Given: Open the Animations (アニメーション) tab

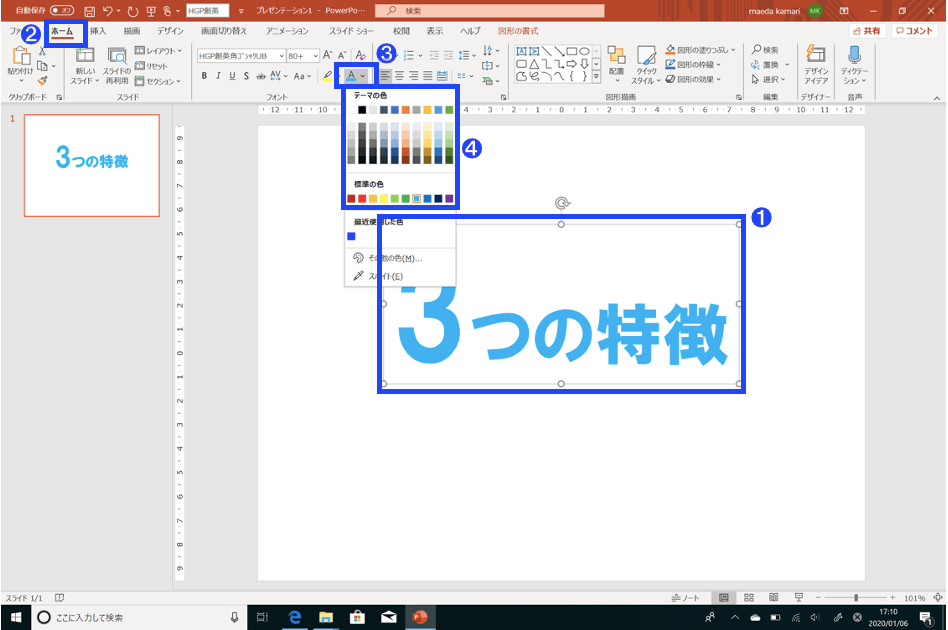Looking at the screenshot, I should tap(288, 31).
